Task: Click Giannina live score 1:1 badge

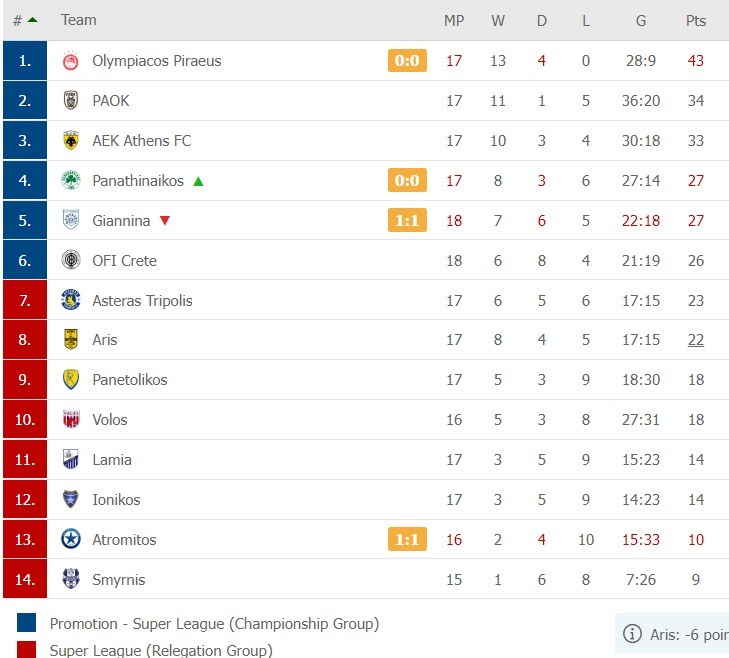Action: (407, 221)
